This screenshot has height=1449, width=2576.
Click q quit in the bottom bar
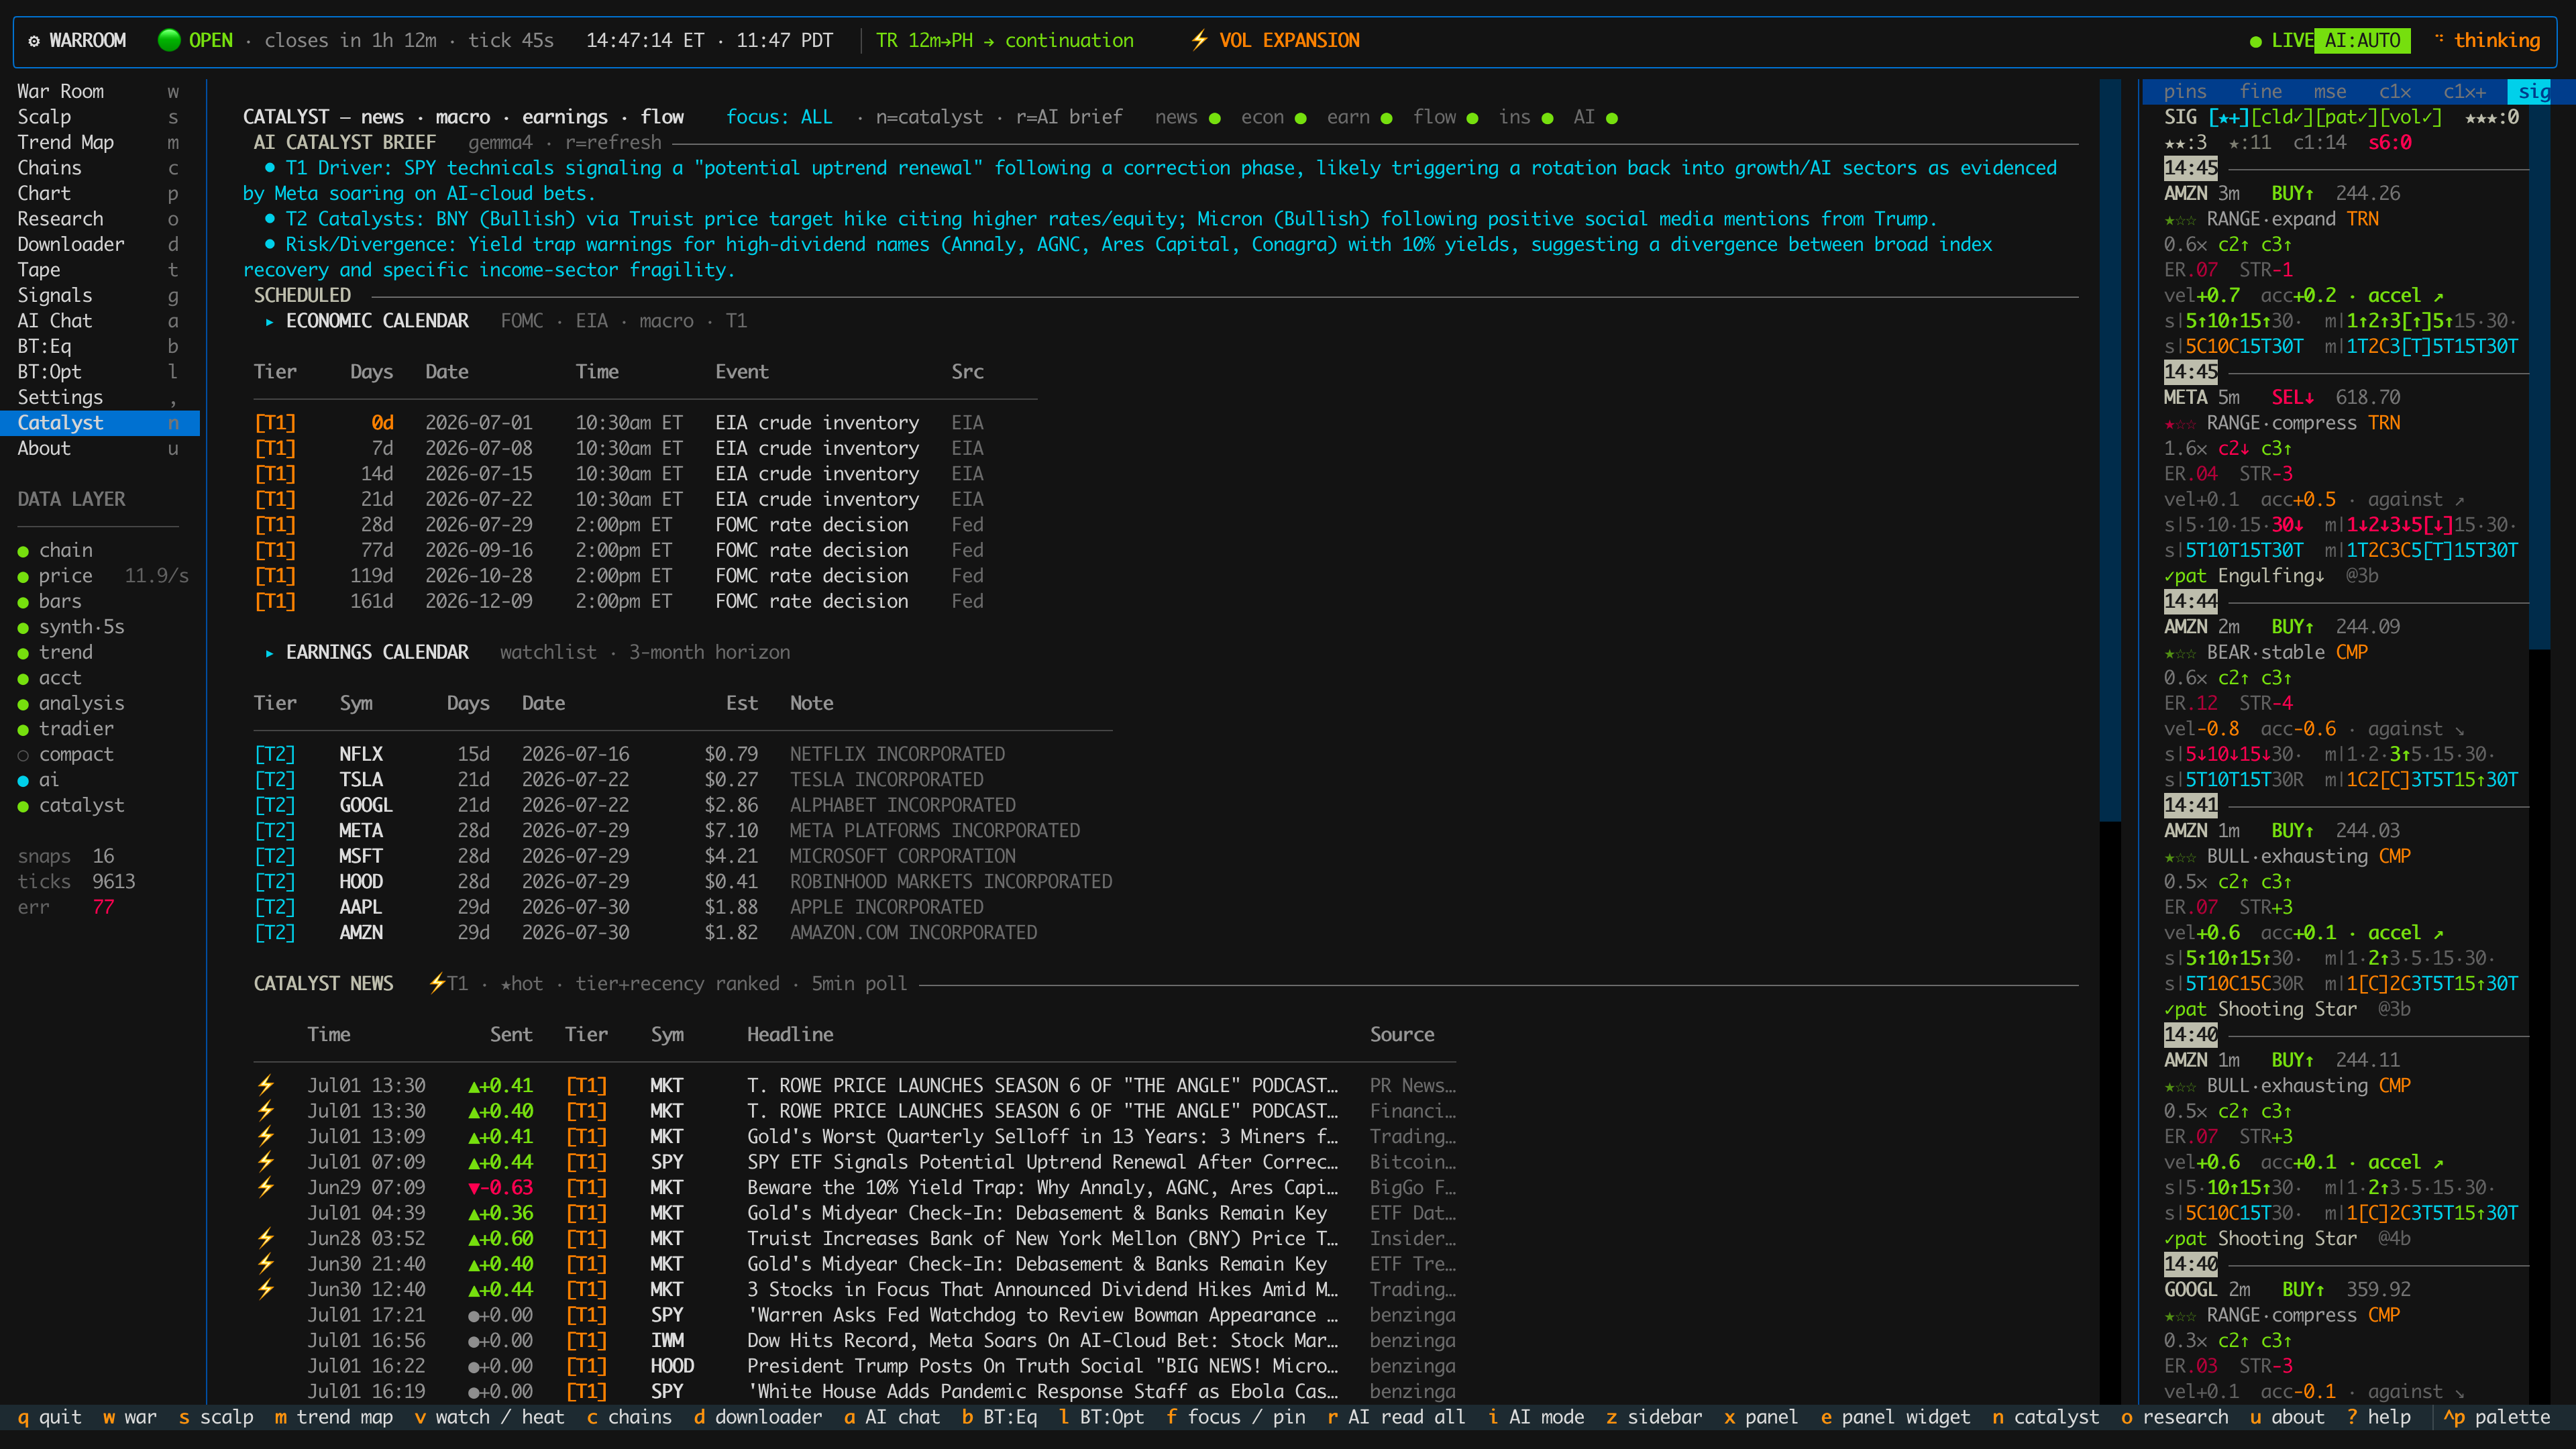click(x=49, y=1417)
